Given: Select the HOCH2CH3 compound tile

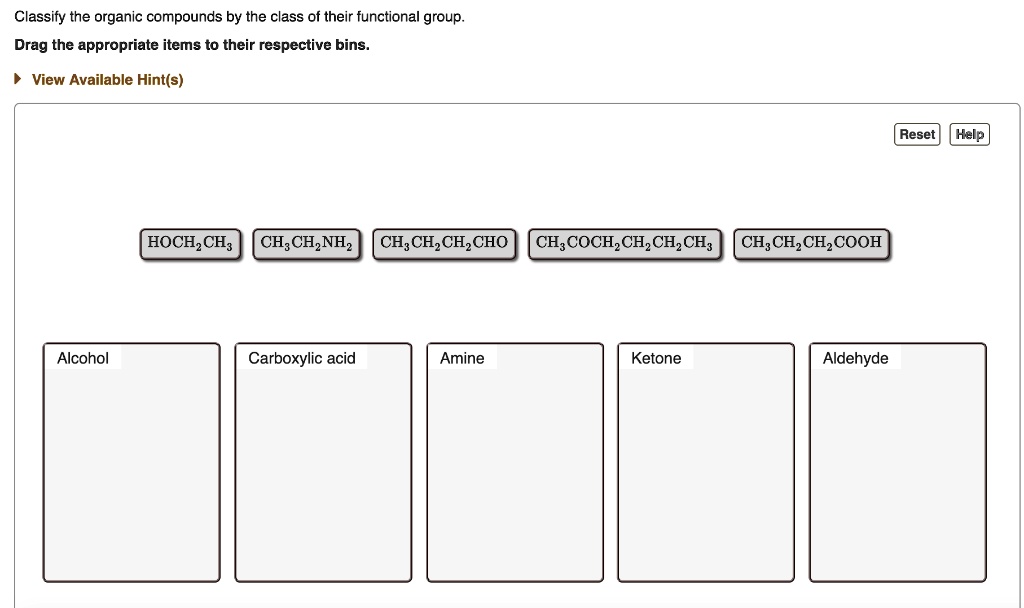Looking at the screenshot, I should coord(190,242).
